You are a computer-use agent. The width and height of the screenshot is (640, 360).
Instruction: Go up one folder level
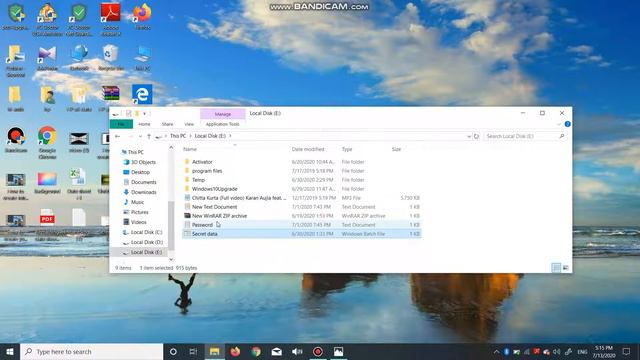(x=149, y=136)
